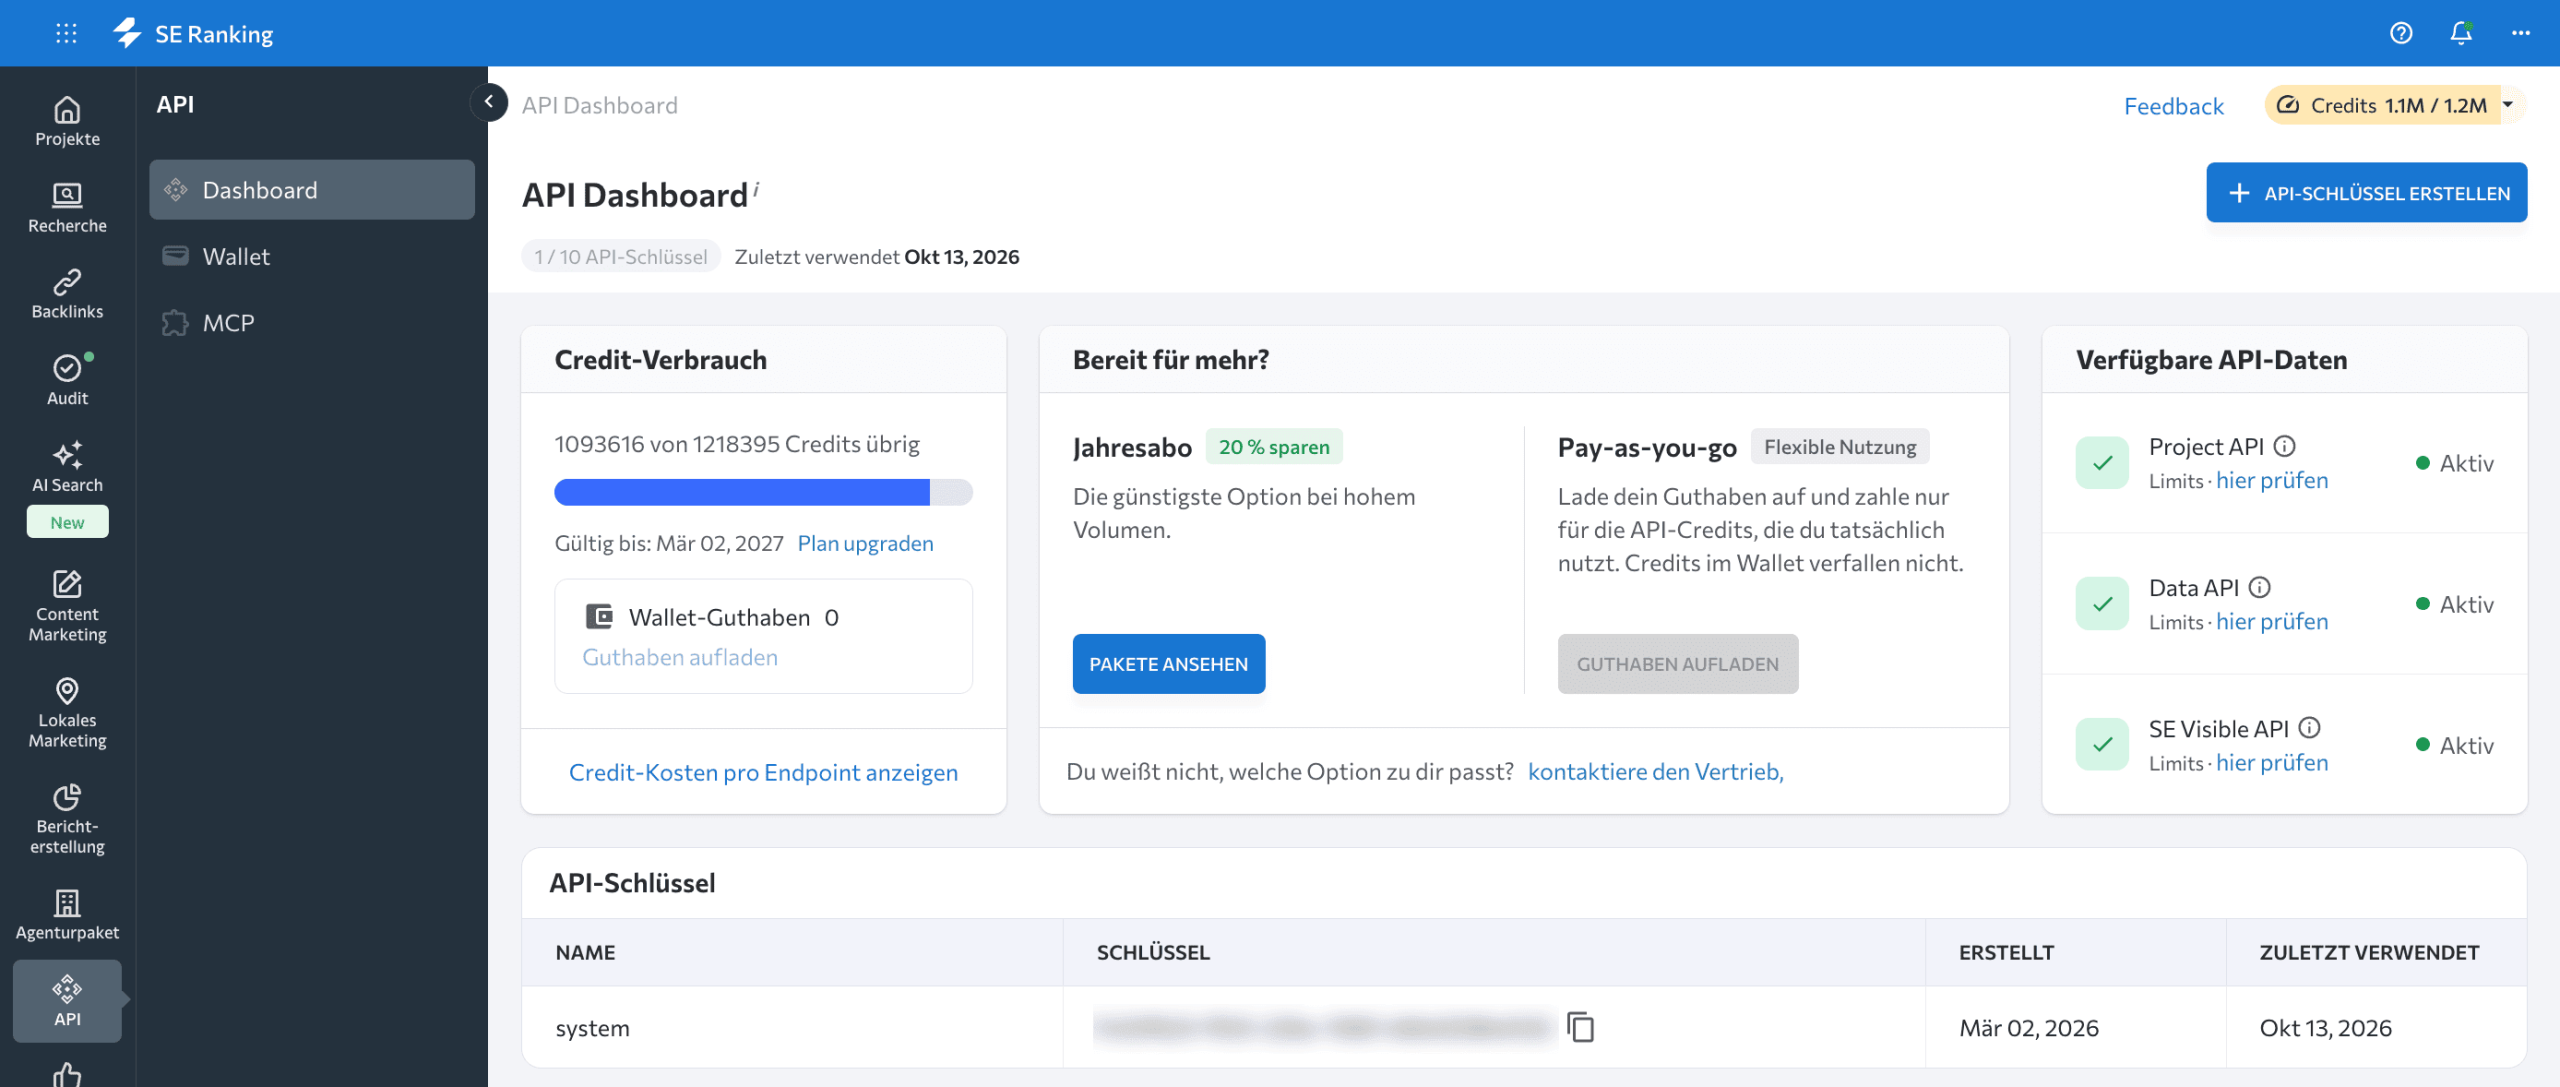This screenshot has width=2560, height=1087.
Task: Open Agenturpaket in the sidebar
Action: click(67, 914)
